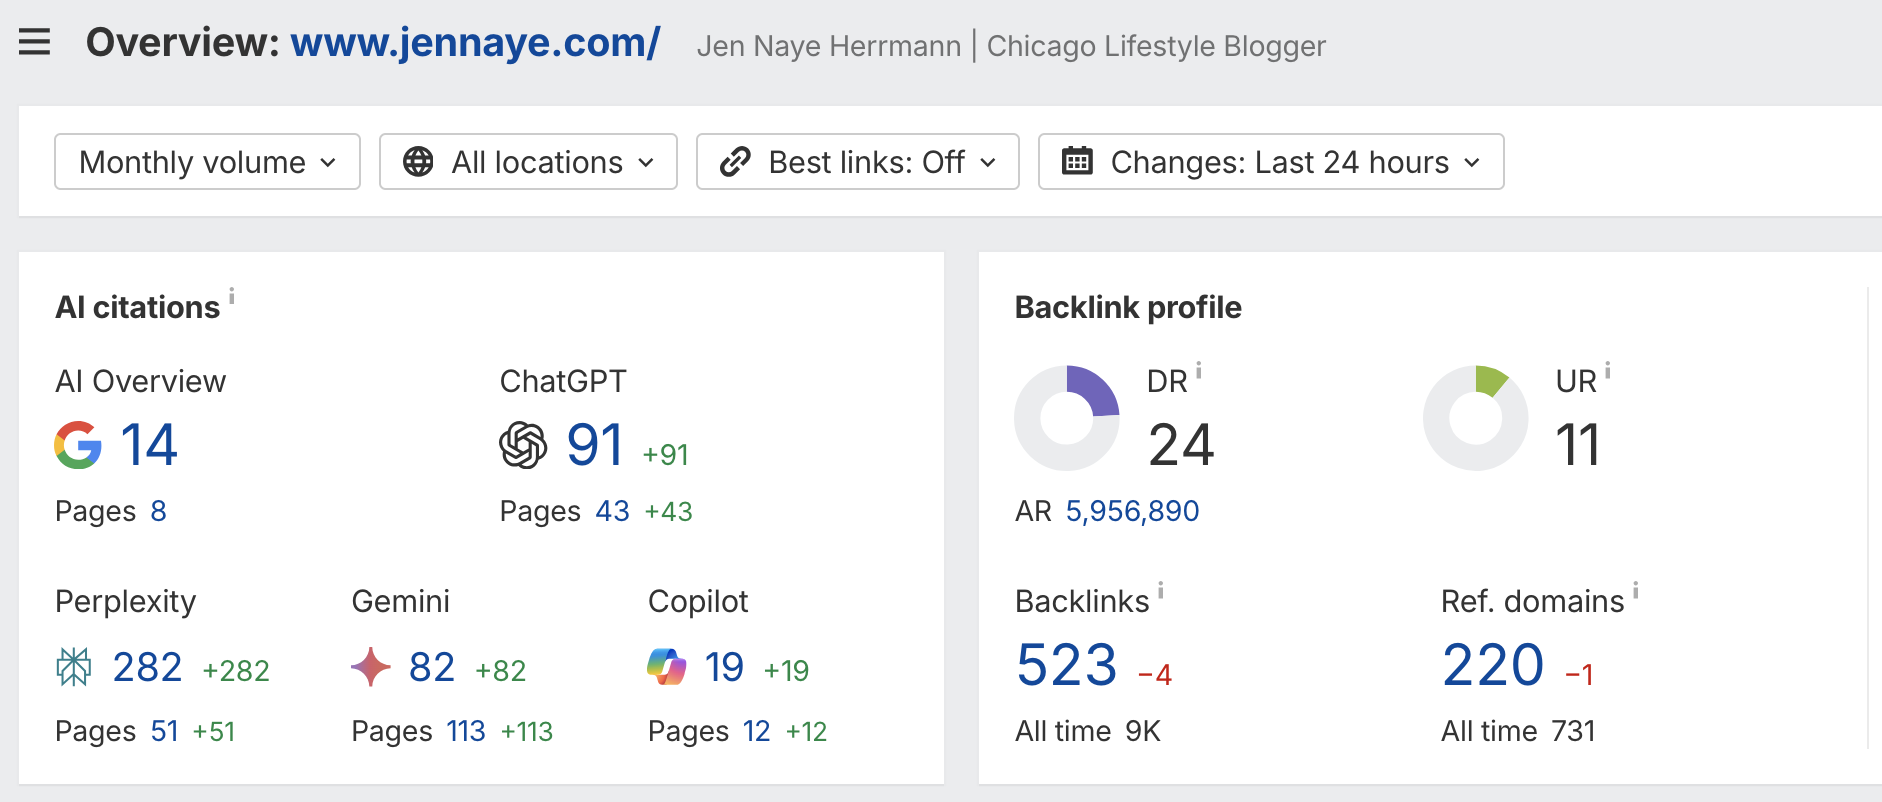This screenshot has width=1882, height=802.
Task: Click the Perplexity change value +282
Action: (x=236, y=671)
